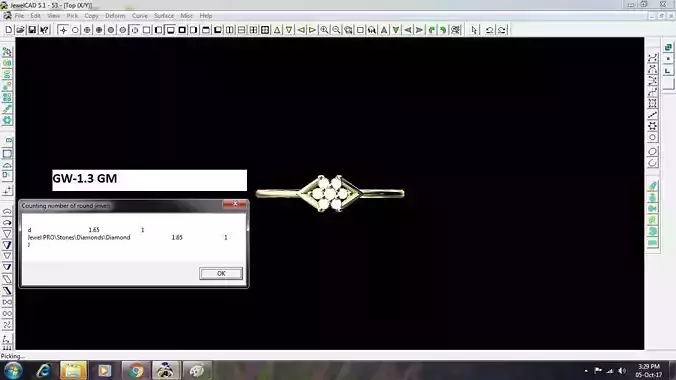Open the Edit menu
Viewport: 676px width, 380px height.
coord(35,16)
